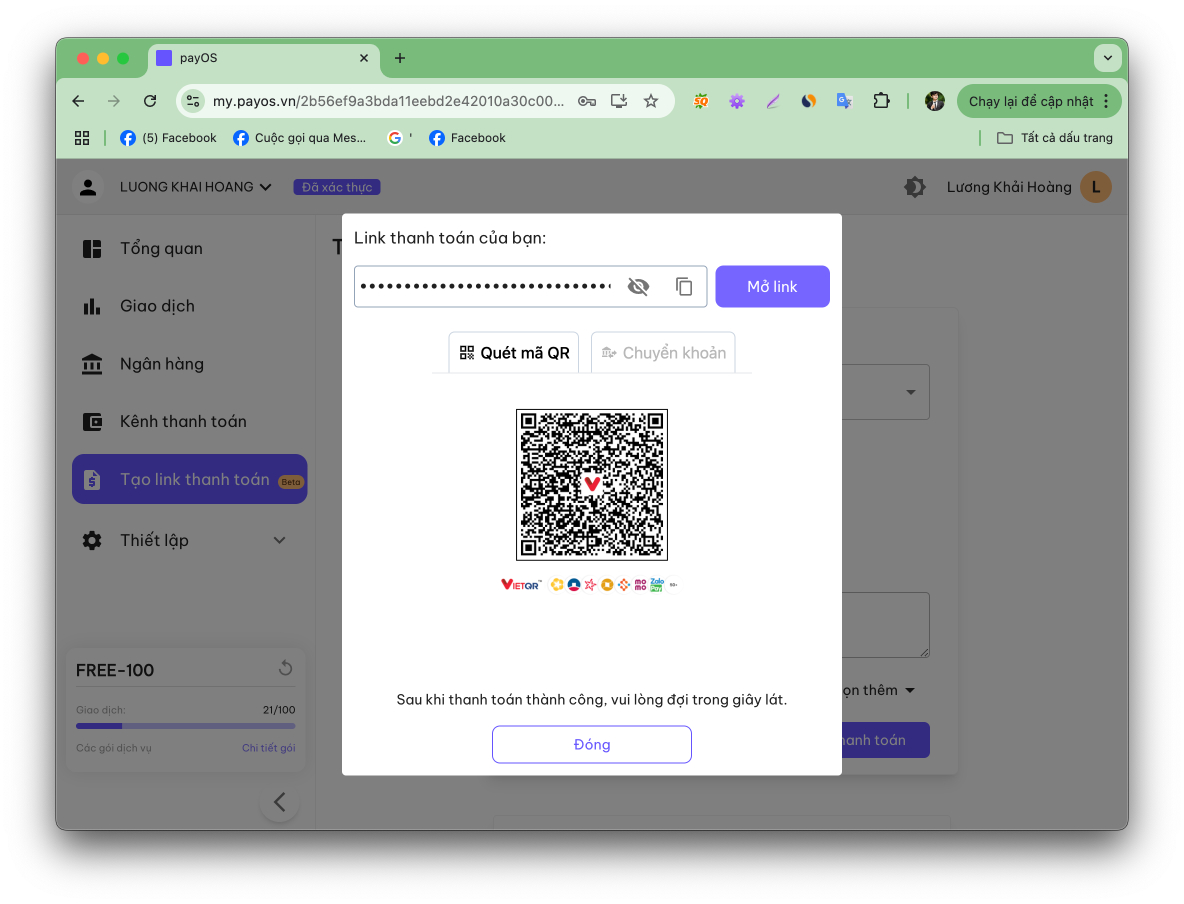Toggle dark mode brightness icon

pyautogui.click(x=914, y=187)
